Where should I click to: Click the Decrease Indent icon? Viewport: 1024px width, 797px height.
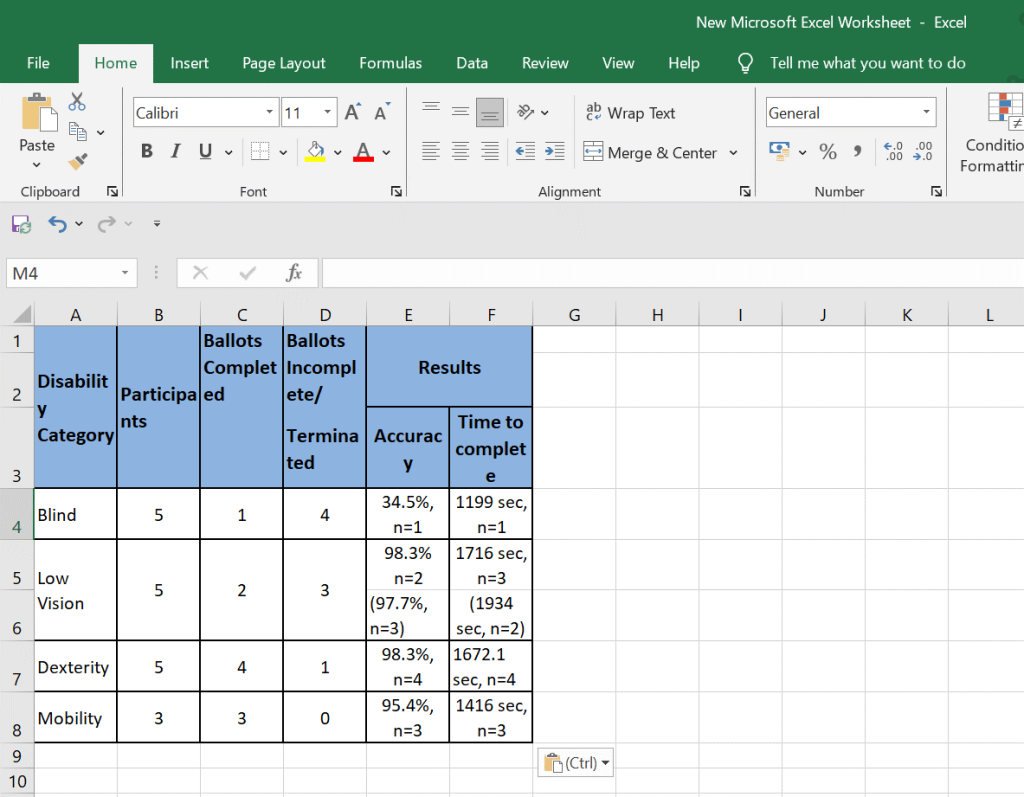click(x=525, y=152)
